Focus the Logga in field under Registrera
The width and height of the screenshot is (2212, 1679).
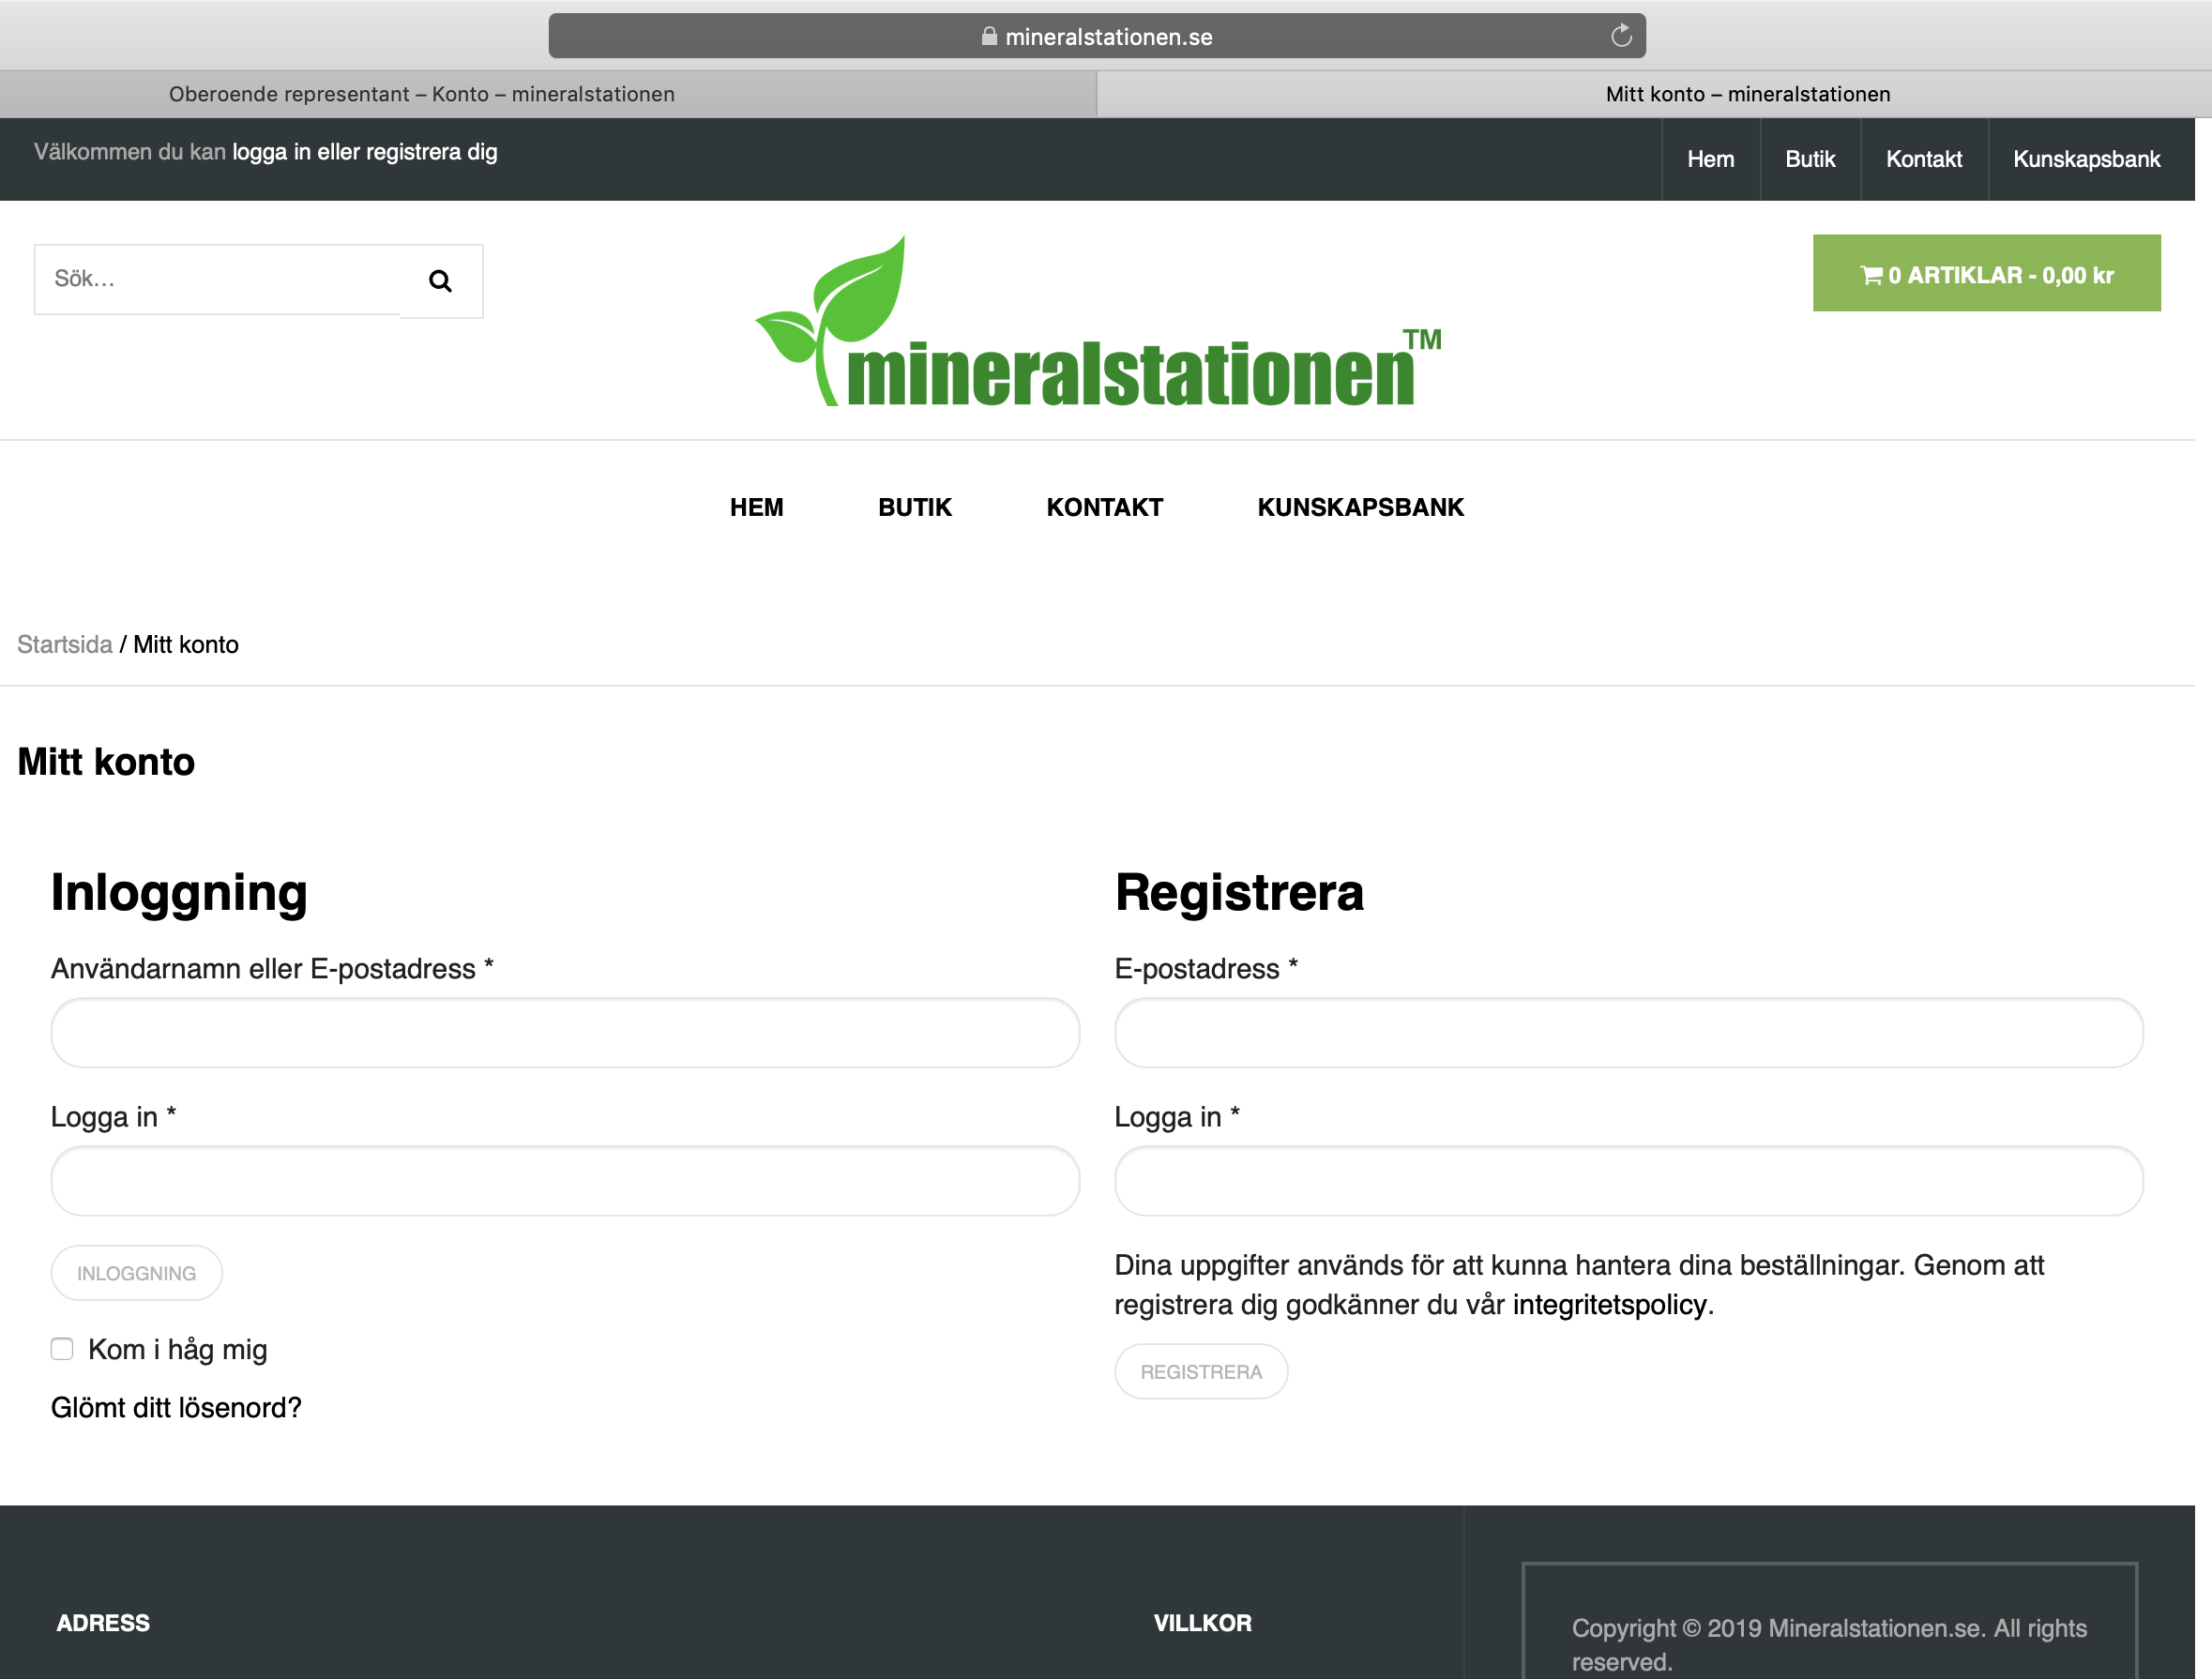click(1628, 1180)
